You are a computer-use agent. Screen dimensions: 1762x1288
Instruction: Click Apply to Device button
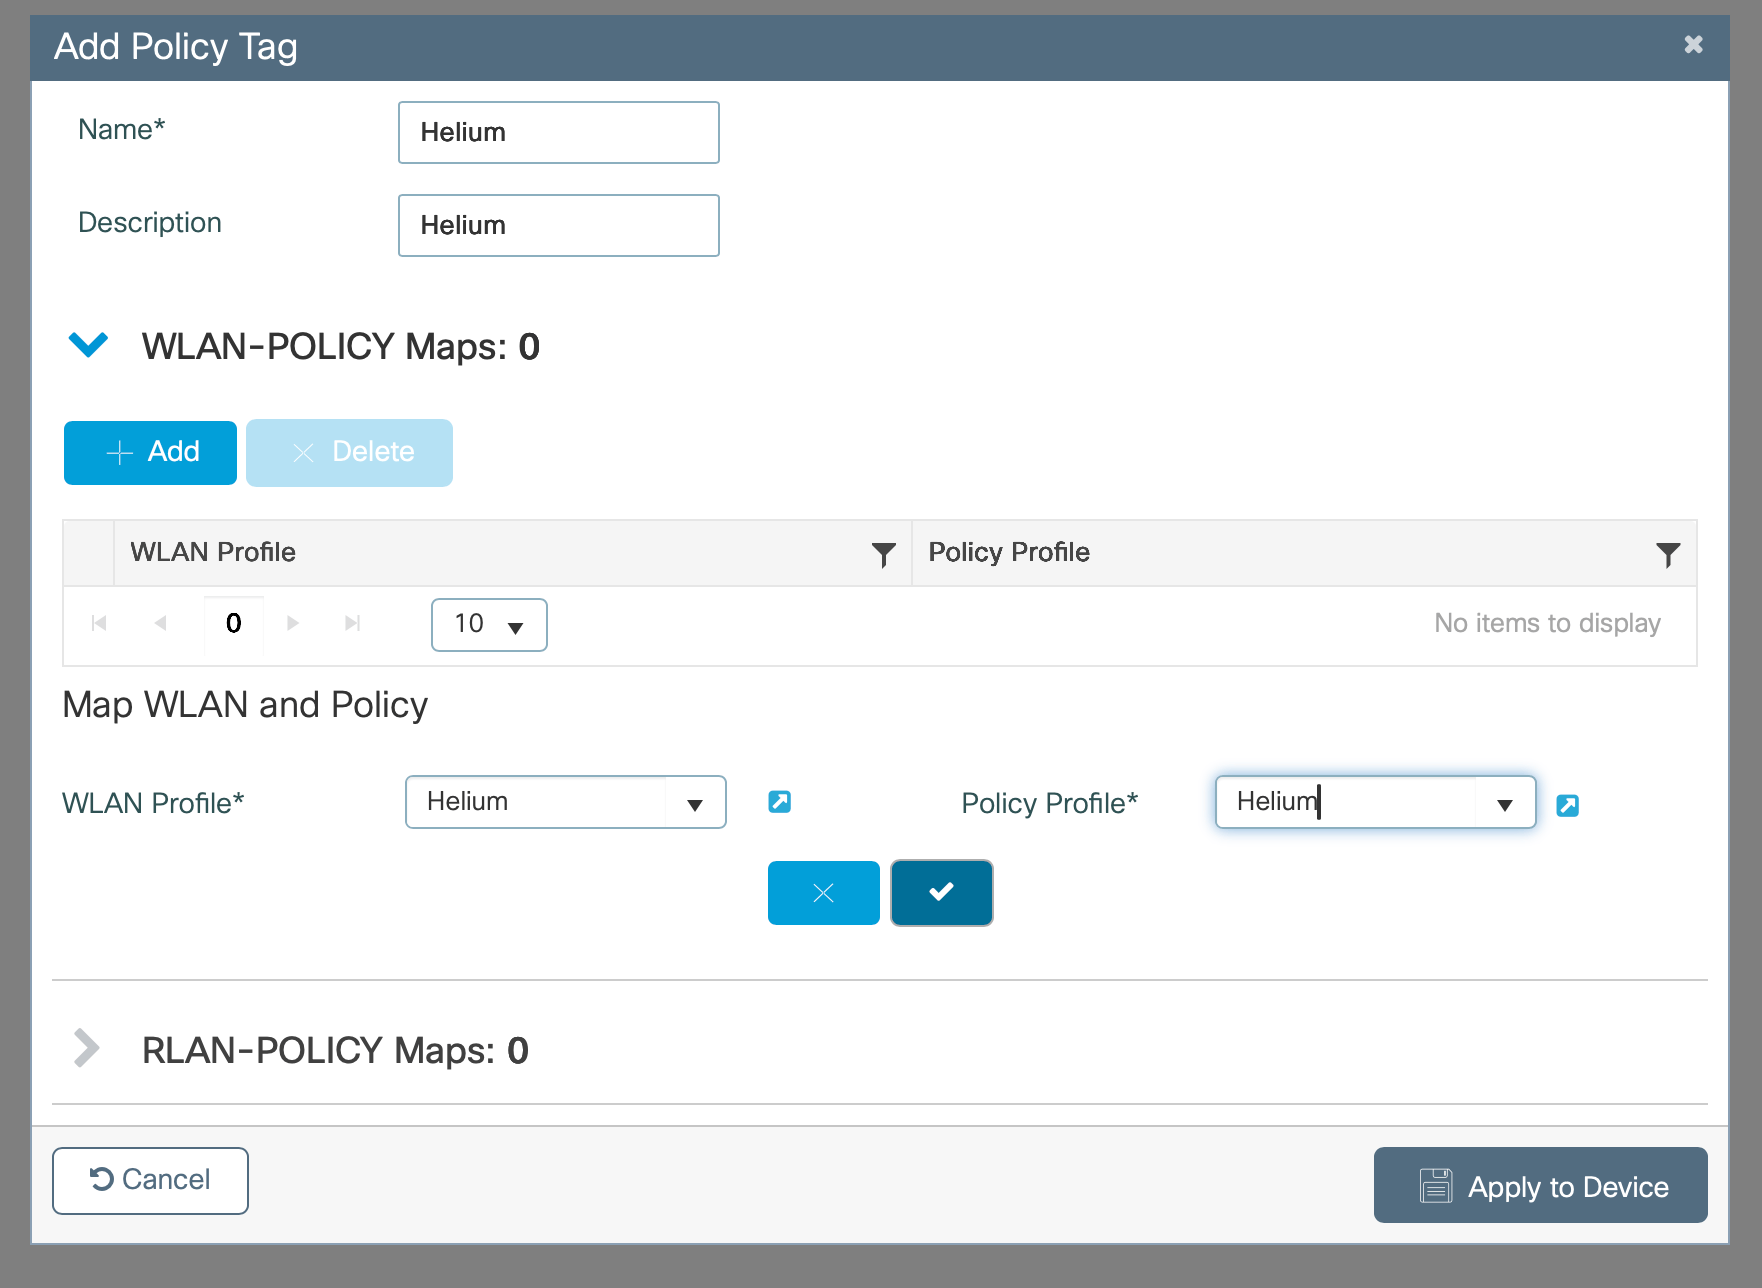[1540, 1186]
